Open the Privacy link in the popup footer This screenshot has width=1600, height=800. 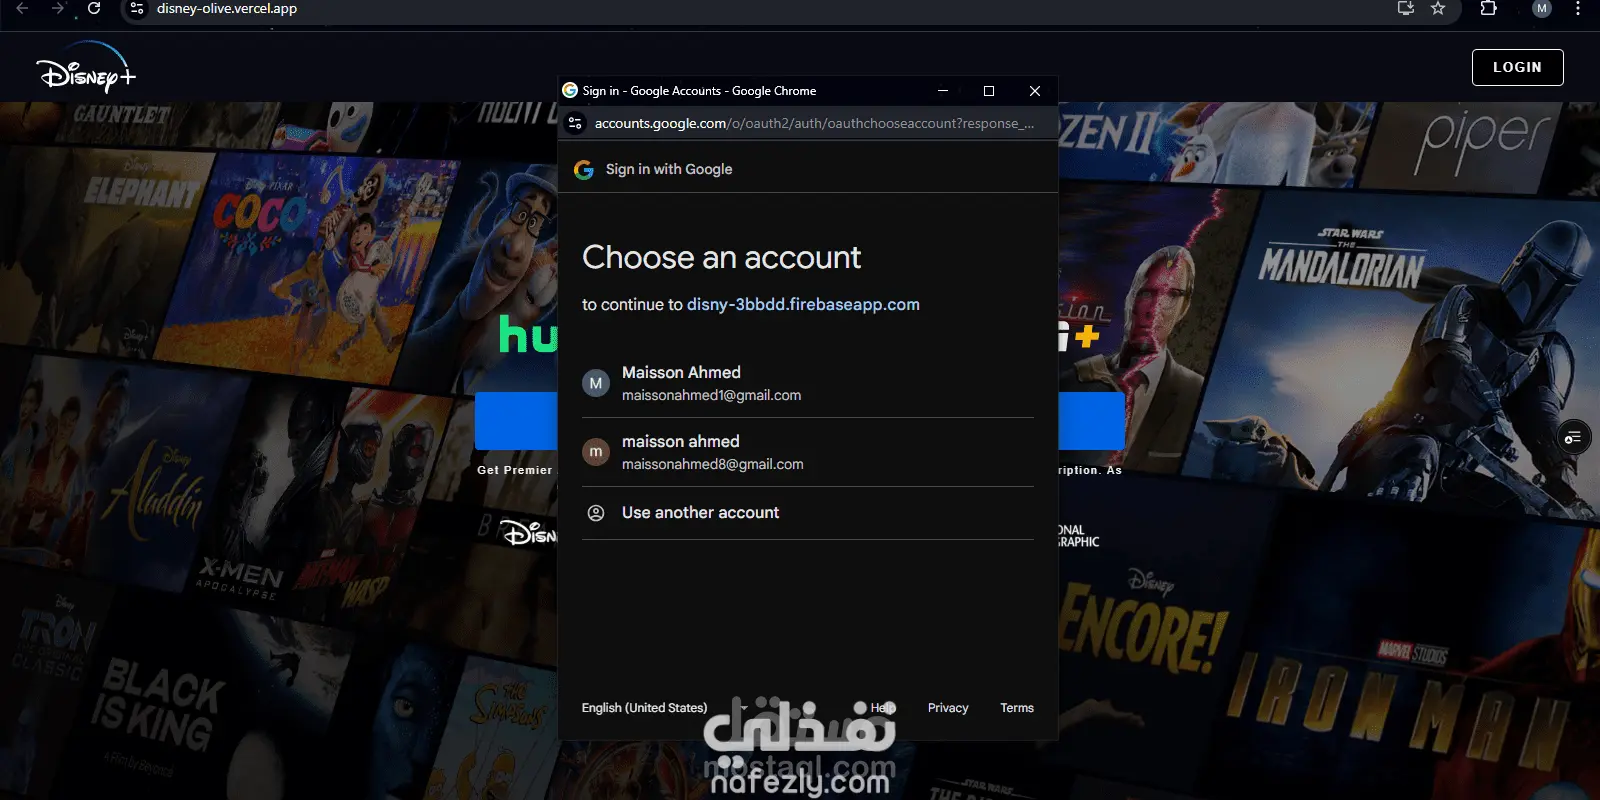[948, 708]
